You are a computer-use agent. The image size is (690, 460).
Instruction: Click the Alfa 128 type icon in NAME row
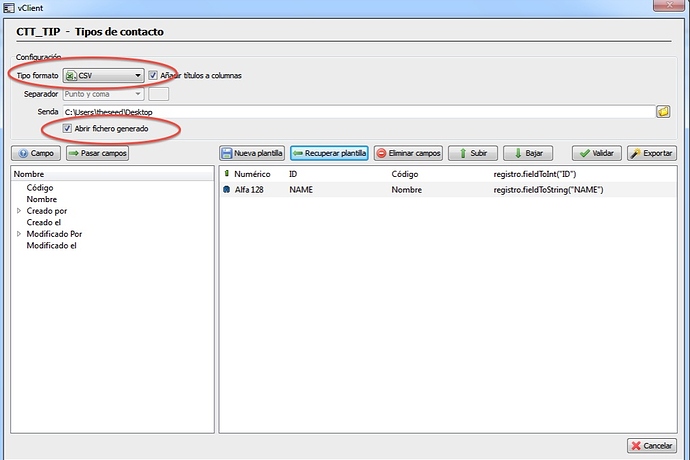[x=227, y=190]
